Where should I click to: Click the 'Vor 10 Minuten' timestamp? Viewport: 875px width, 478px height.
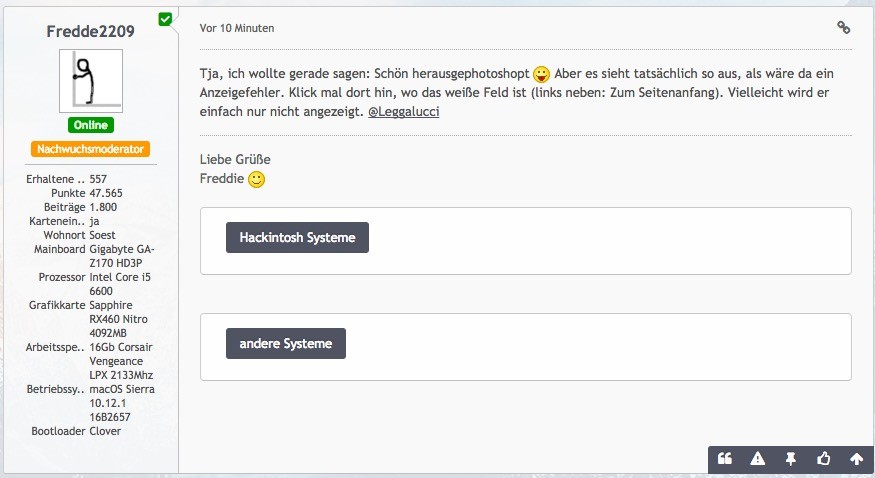(x=237, y=28)
